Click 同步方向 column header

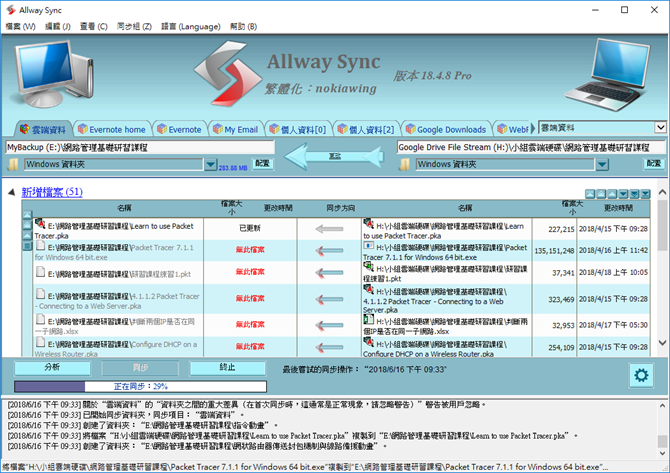click(341, 208)
